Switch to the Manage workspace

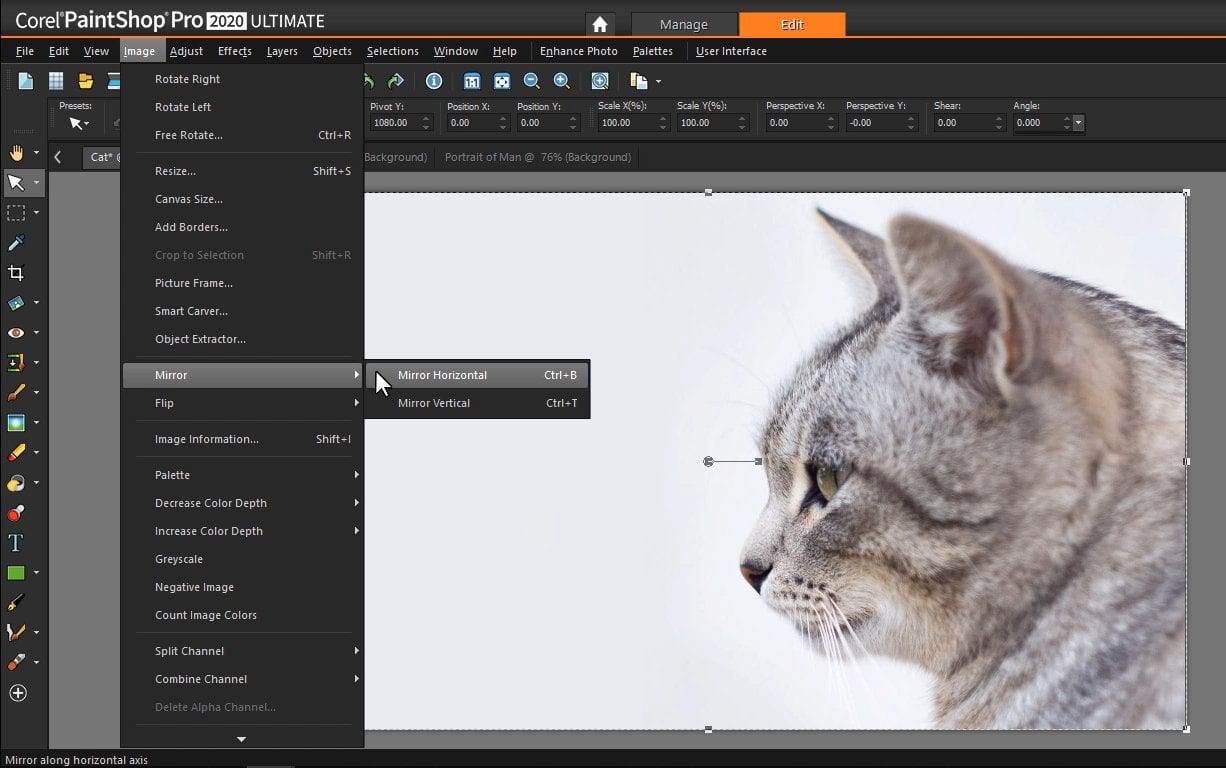pyautogui.click(x=684, y=23)
